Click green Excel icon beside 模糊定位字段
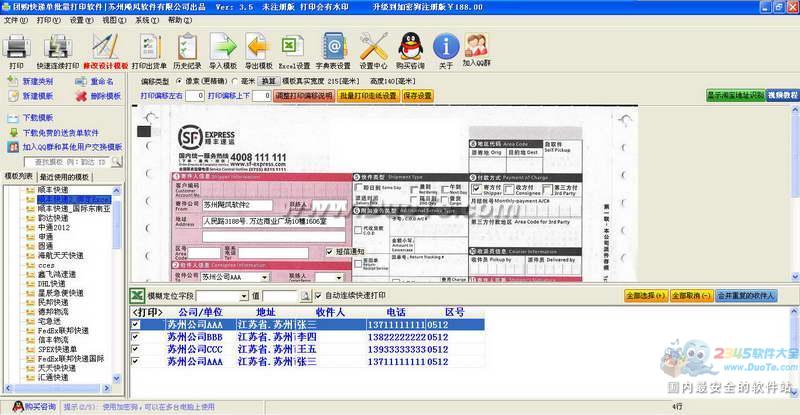 (x=137, y=295)
